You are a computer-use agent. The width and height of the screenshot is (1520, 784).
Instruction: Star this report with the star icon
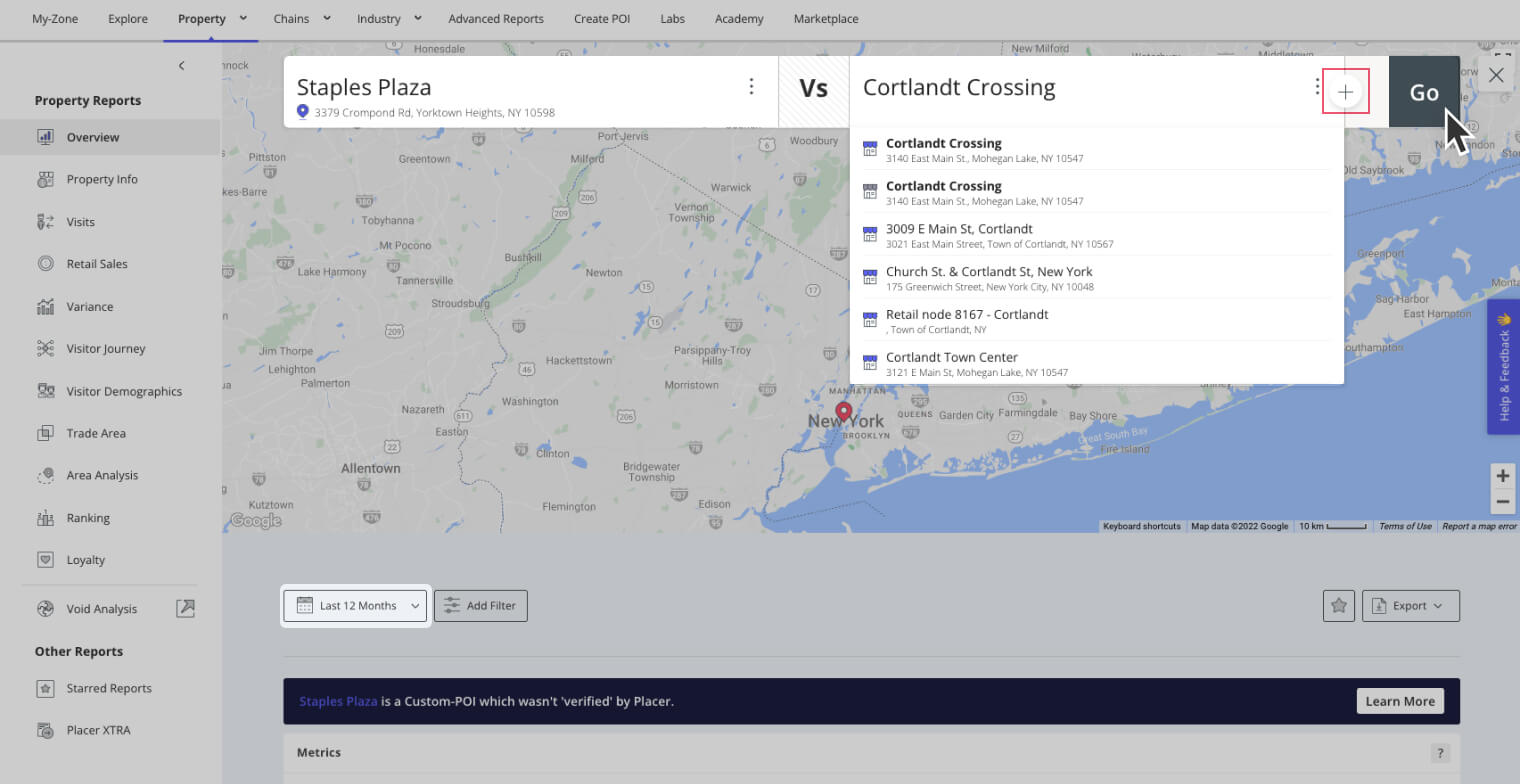(x=1339, y=605)
